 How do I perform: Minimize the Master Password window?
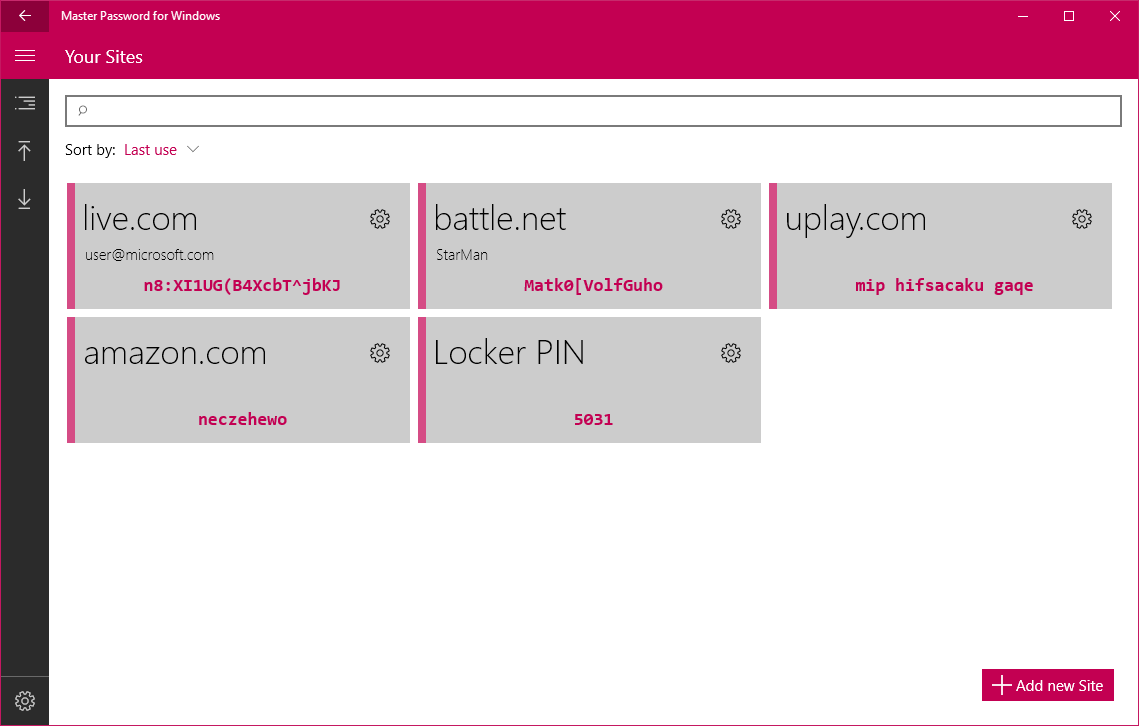(x=1023, y=16)
